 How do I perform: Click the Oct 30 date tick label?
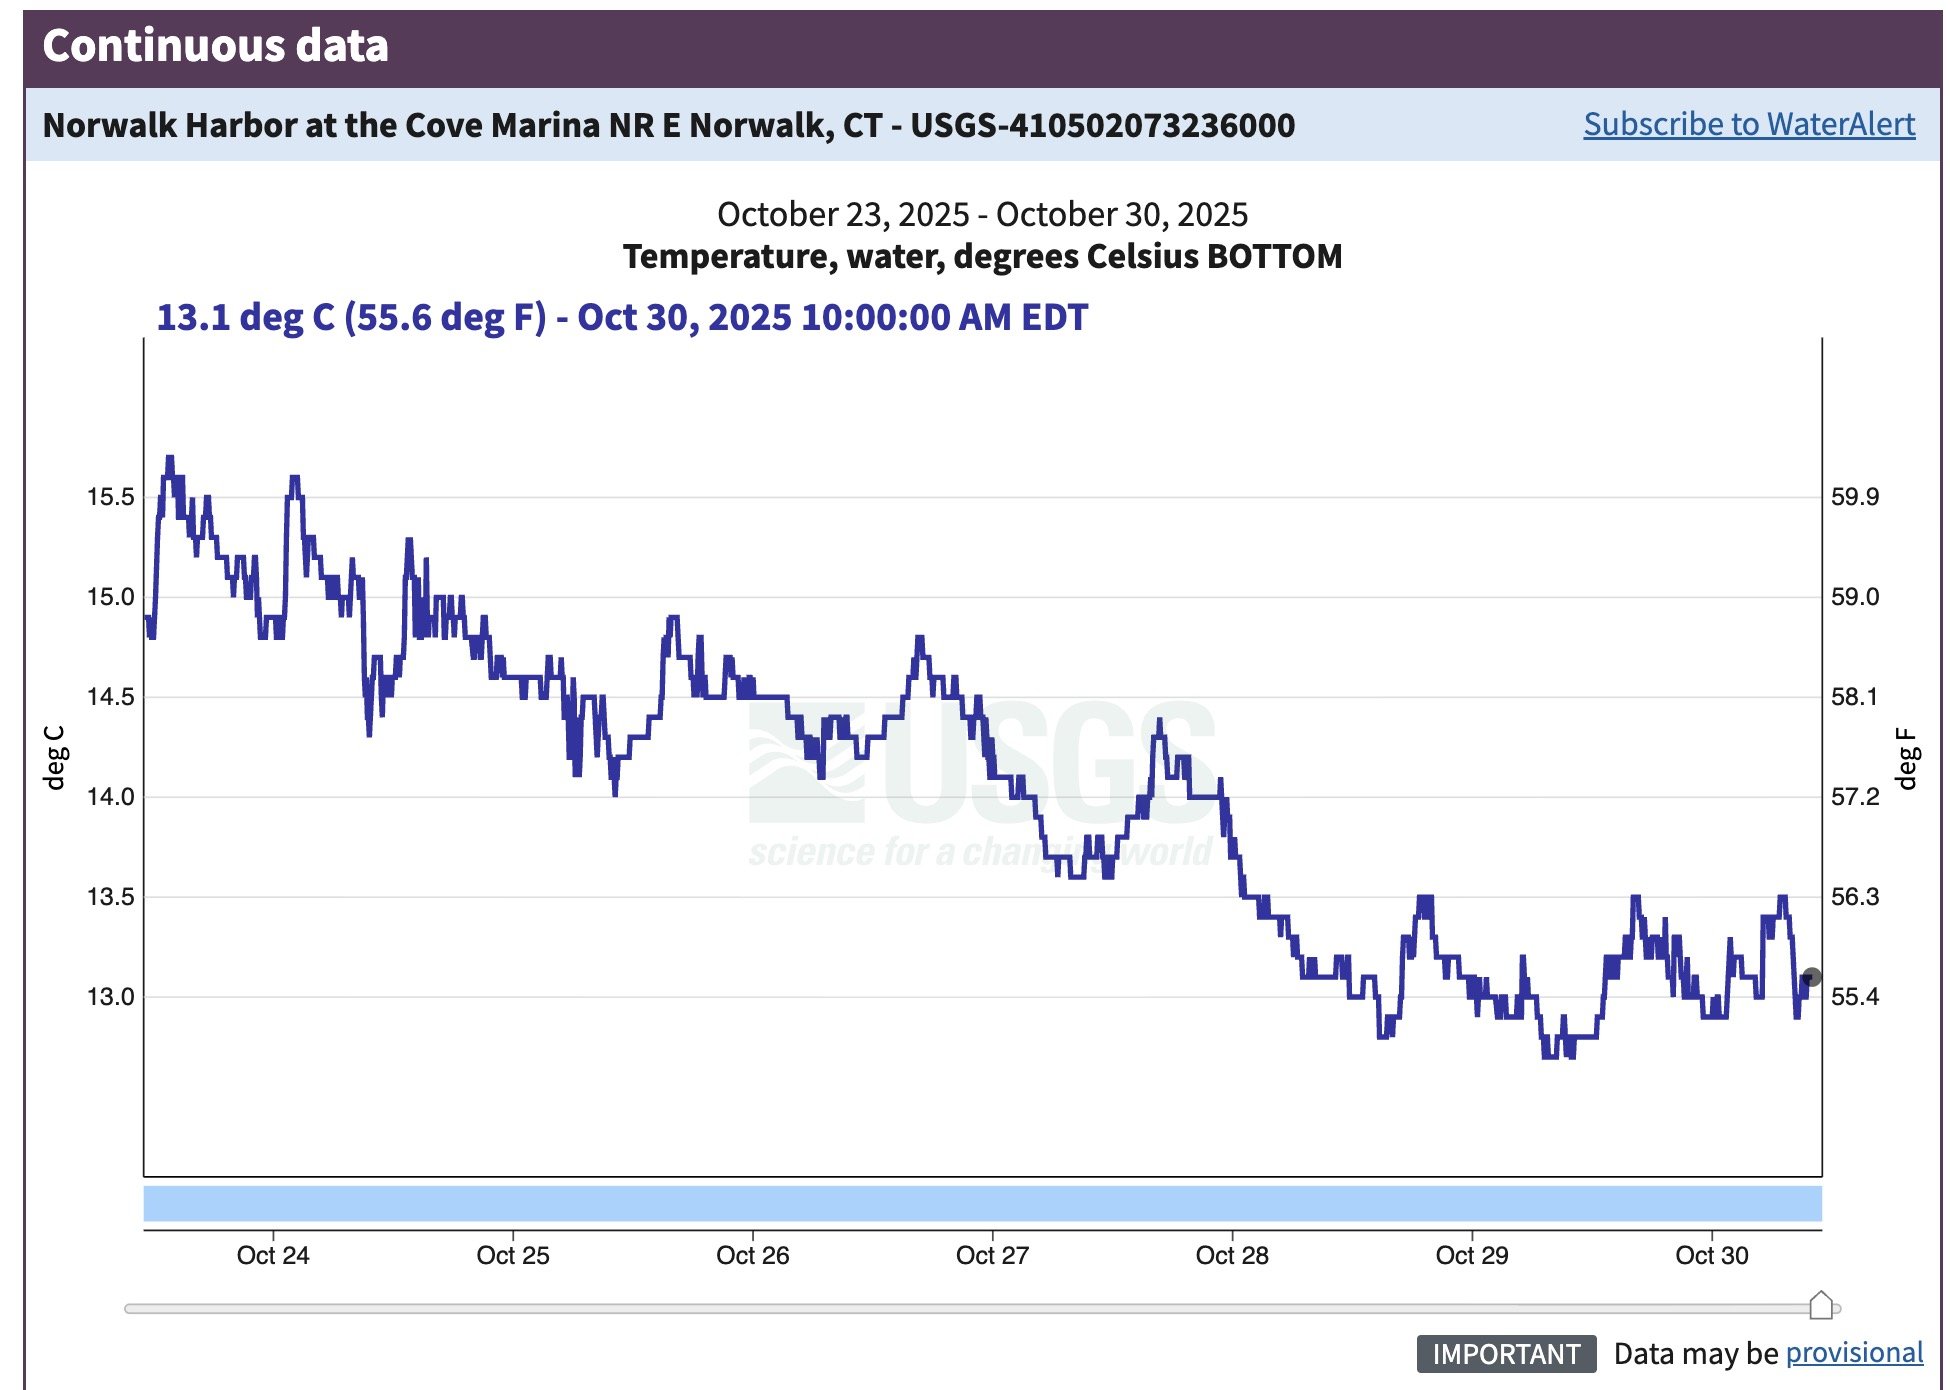[1711, 1255]
